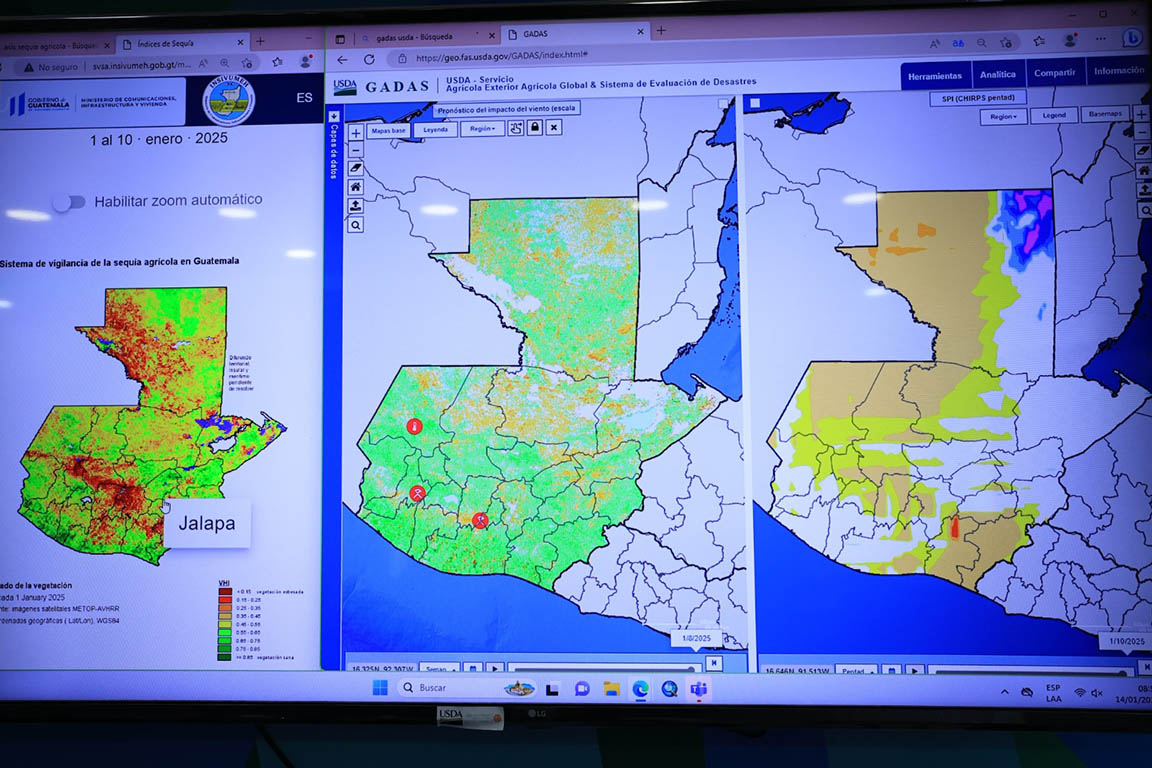Image resolution: width=1152 pixels, height=768 pixels.
Task: Click the Mapas base button
Action: (388, 131)
